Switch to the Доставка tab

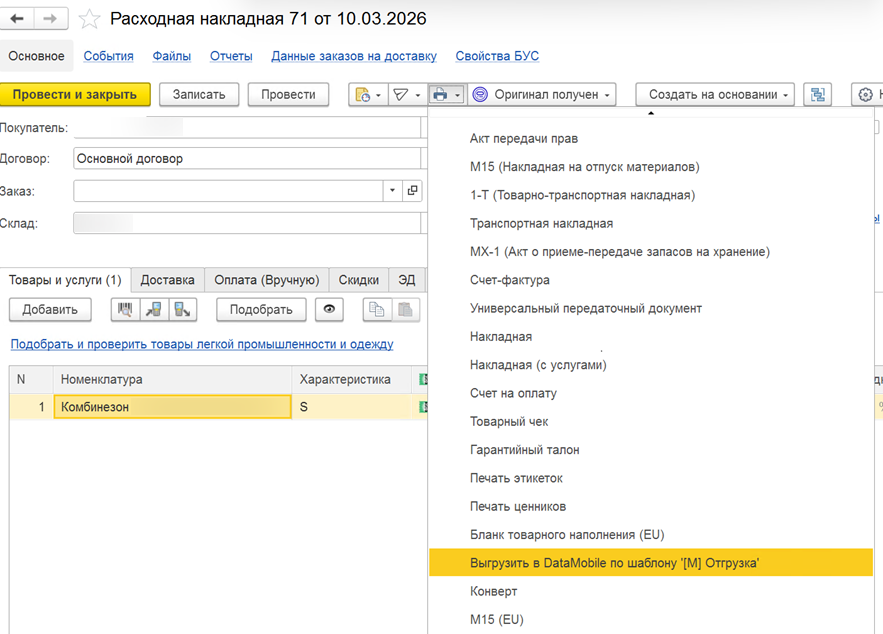[167, 280]
